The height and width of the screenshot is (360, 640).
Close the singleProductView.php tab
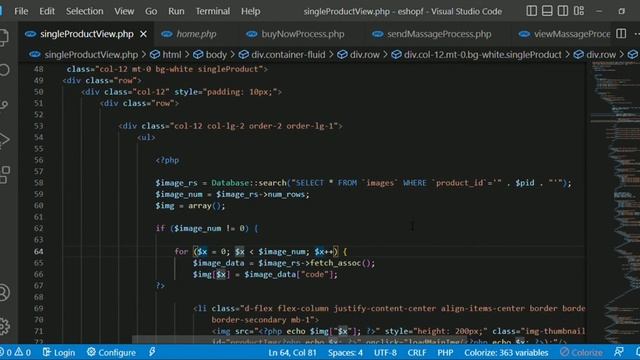point(143,34)
